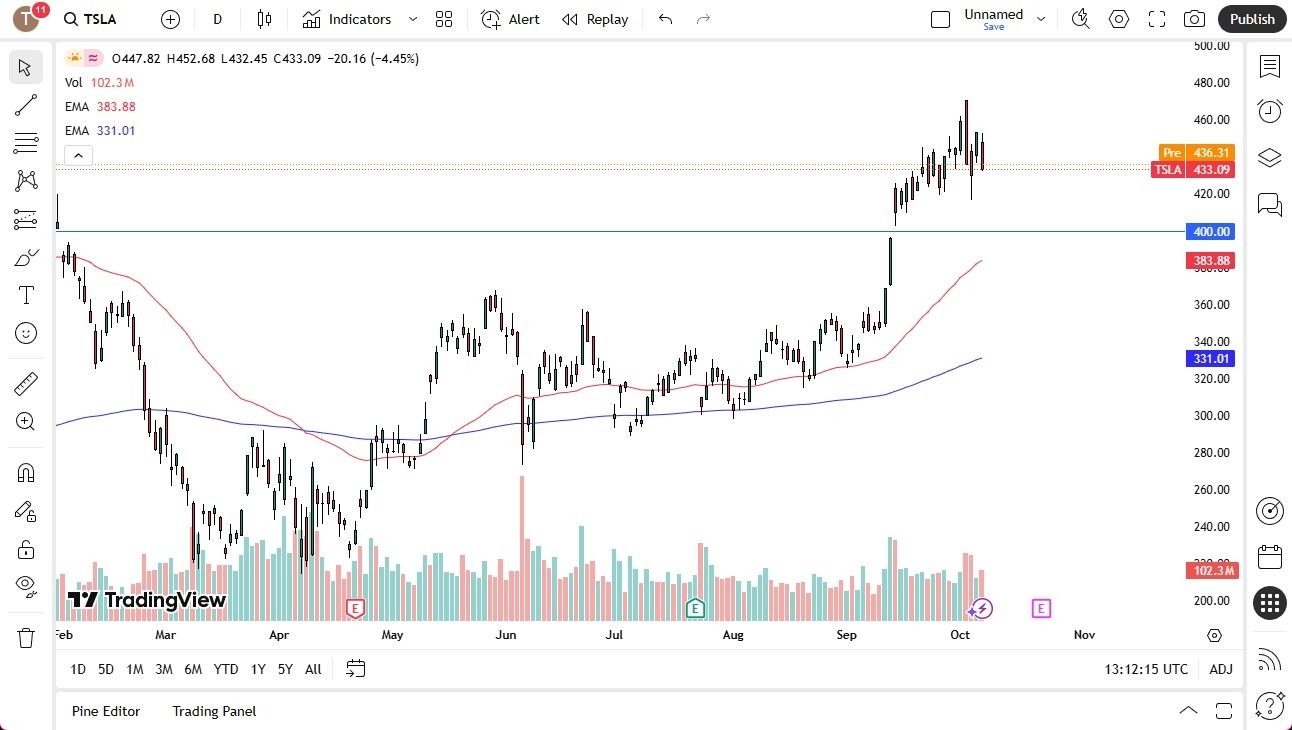This screenshot has width=1292, height=730.
Task: Select the Trend Line drawing tool
Action: [26, 105]
